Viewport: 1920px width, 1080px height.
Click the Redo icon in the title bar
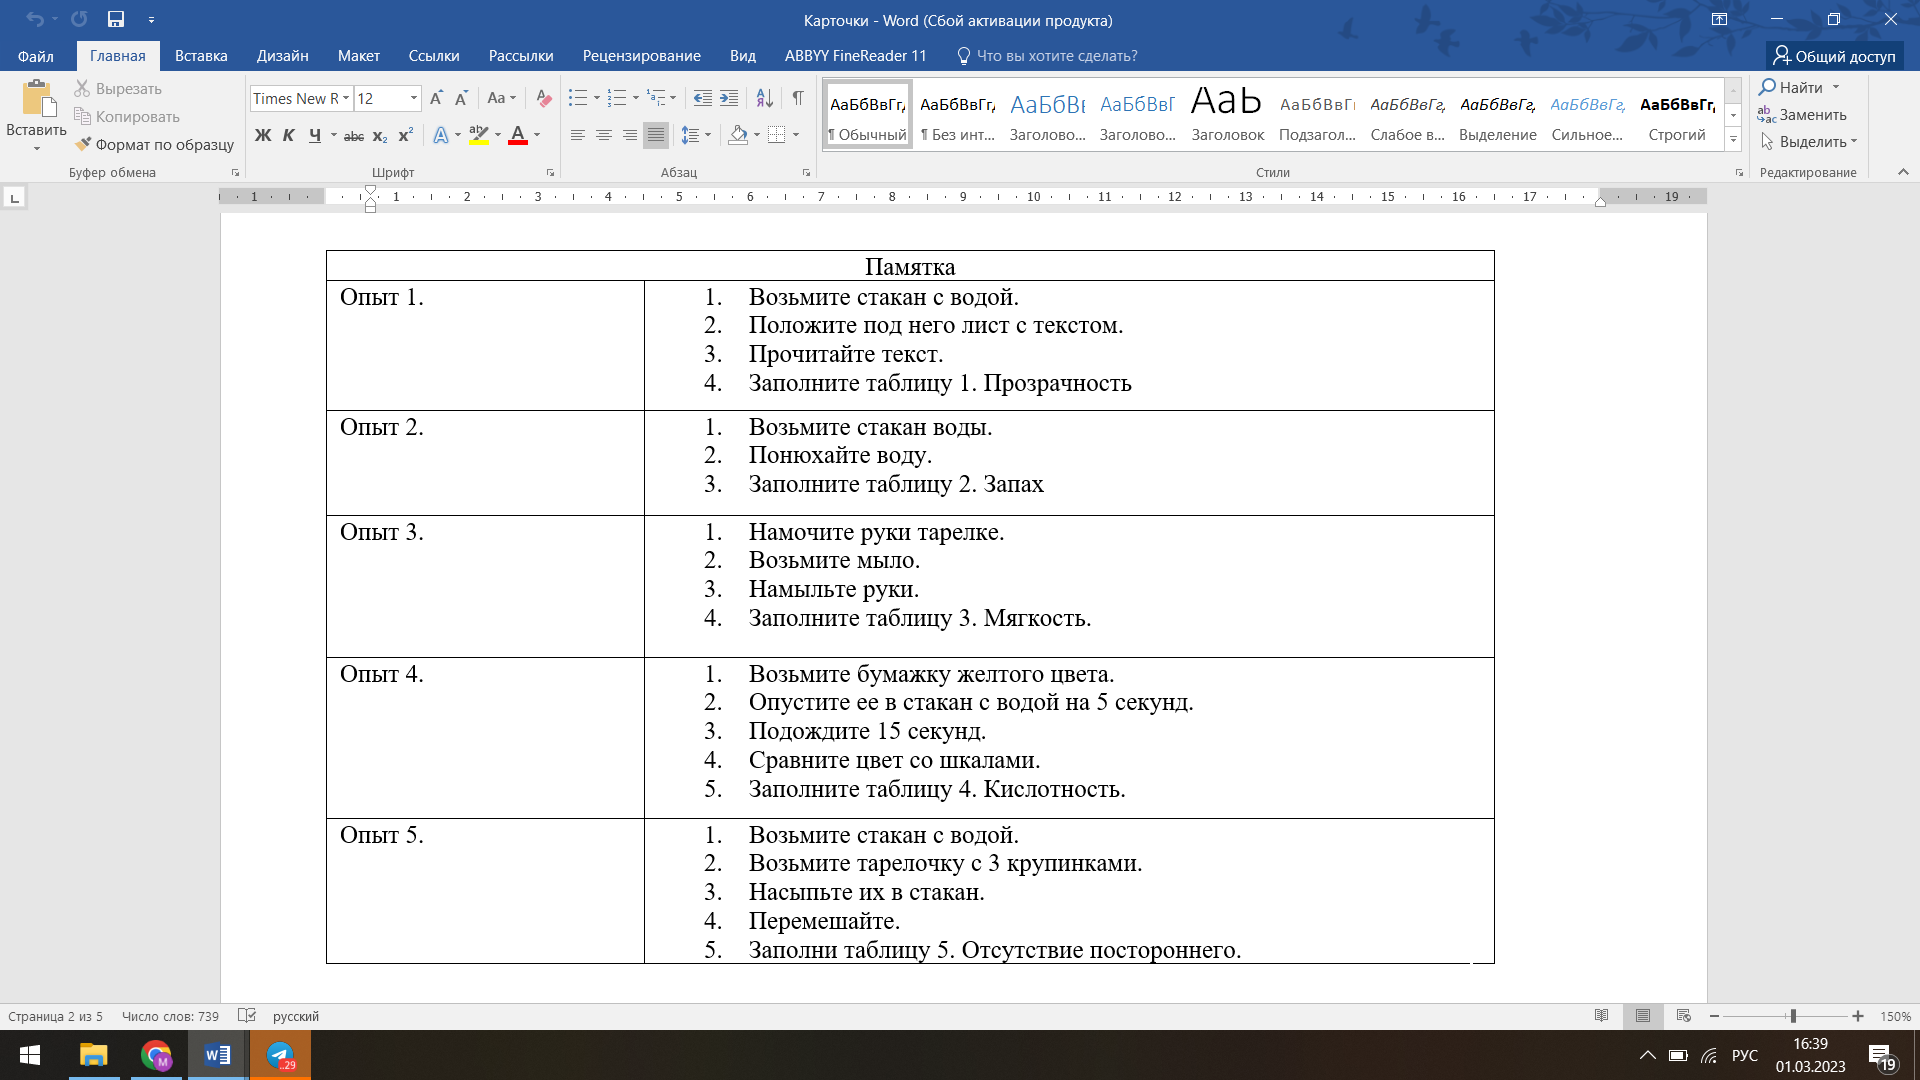pos(79,19)
